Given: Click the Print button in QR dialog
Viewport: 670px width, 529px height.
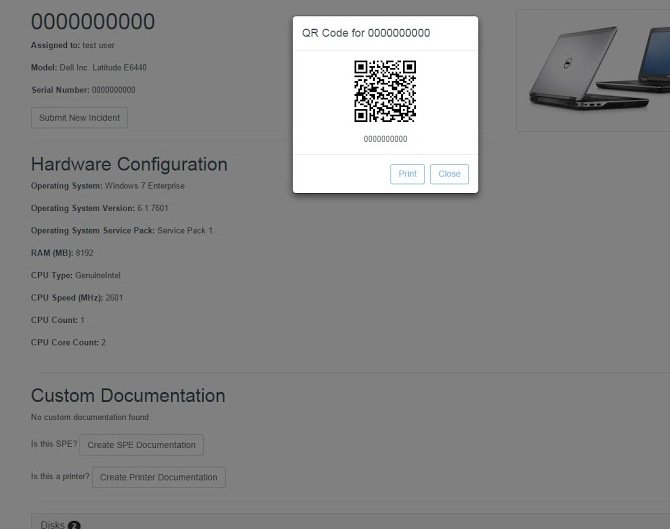Looking at the screenshot, I should (407, 174).
